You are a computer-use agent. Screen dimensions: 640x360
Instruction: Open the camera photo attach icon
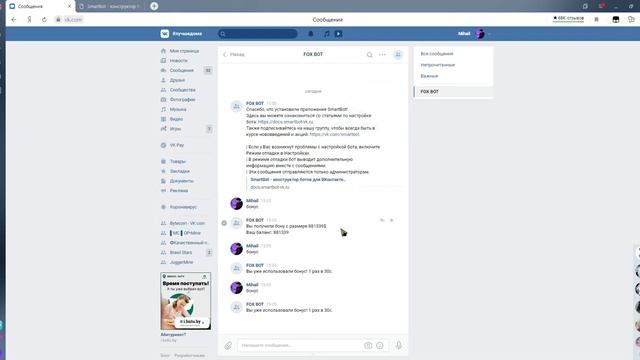[368, 345]
